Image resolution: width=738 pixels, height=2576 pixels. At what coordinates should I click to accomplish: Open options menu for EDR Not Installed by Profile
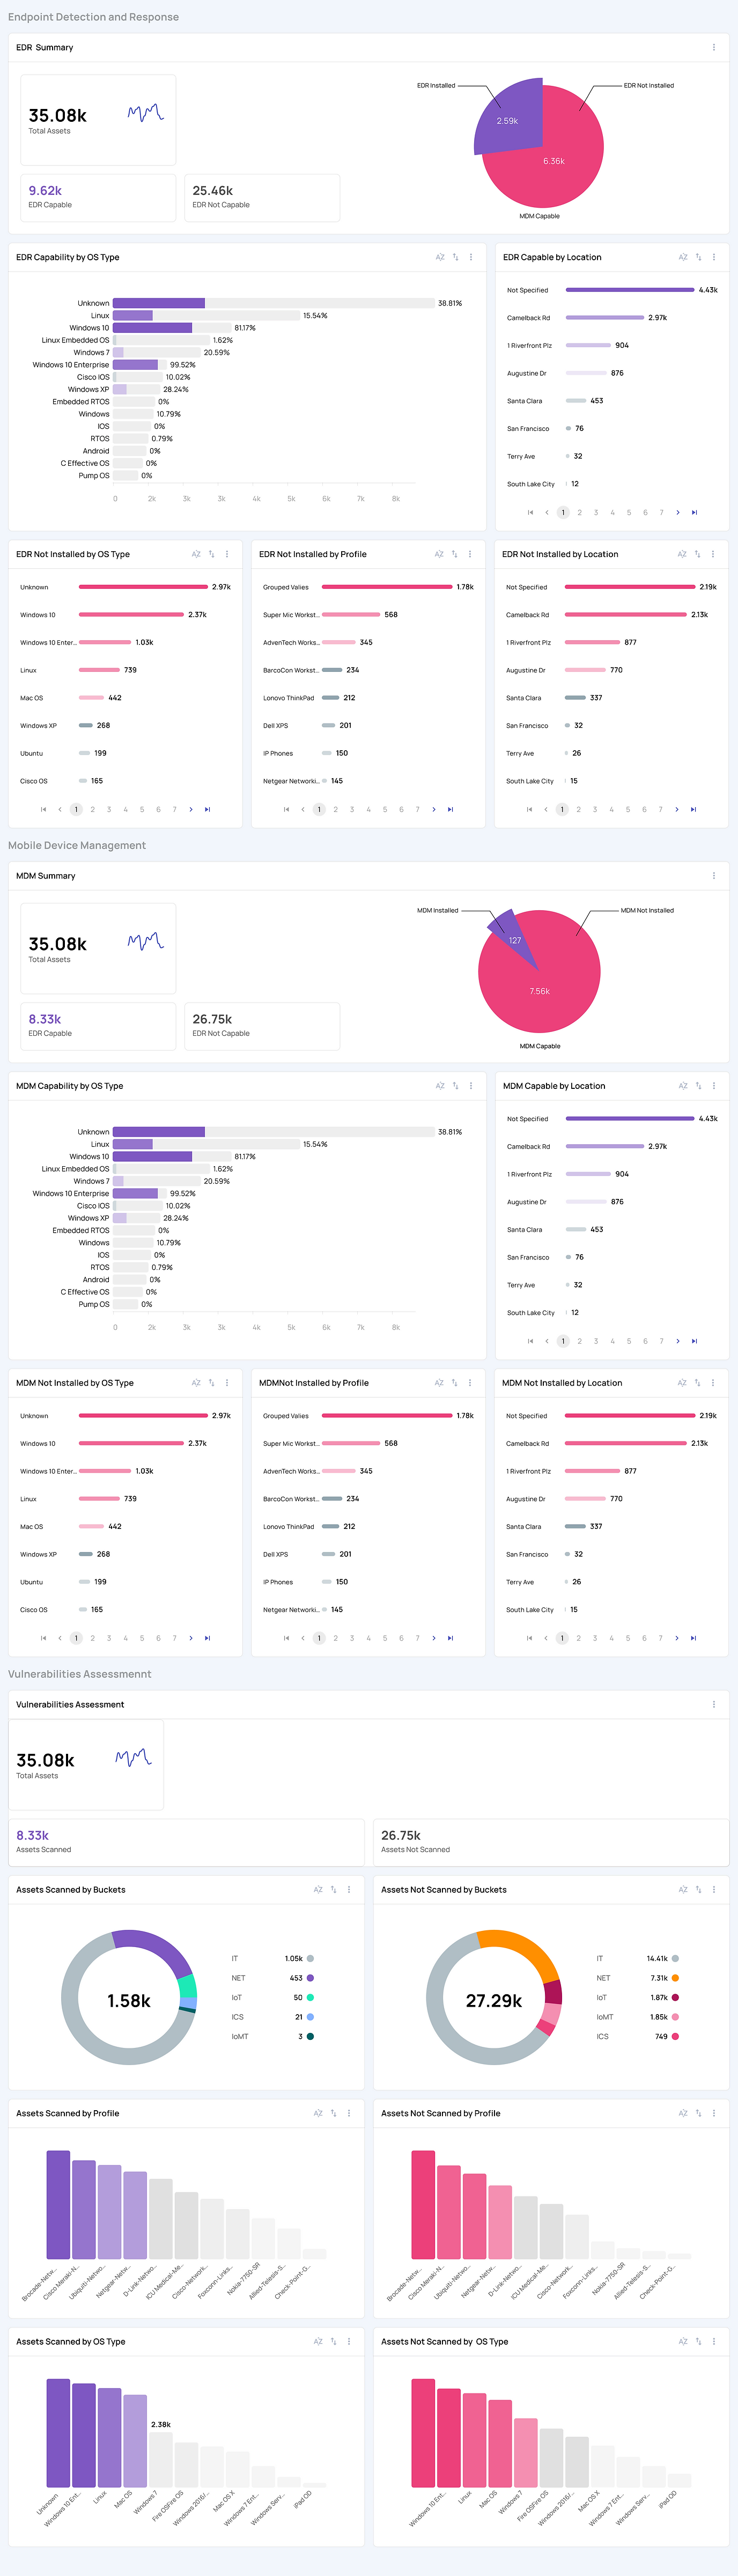pos(470,554)
